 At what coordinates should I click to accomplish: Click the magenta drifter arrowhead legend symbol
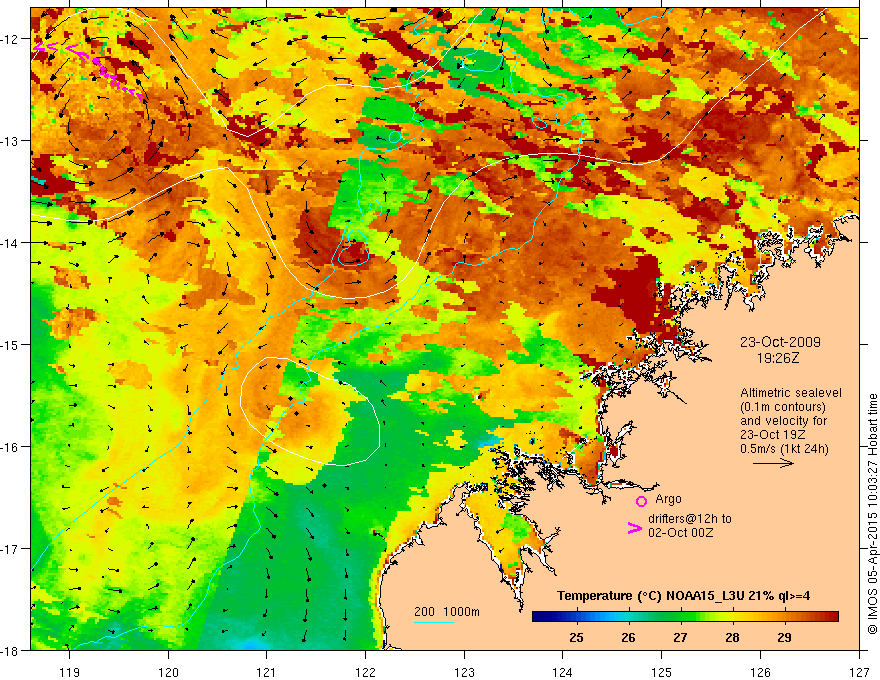pyautogui.click(x=635, y=528)
